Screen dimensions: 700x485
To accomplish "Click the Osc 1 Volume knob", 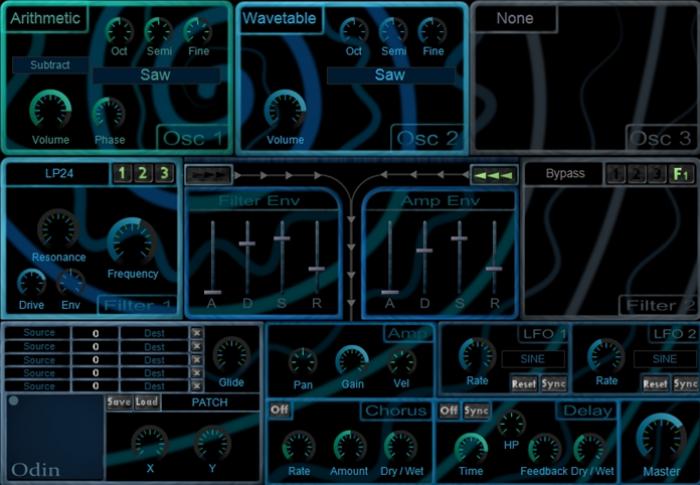I will tap(50, 109).
